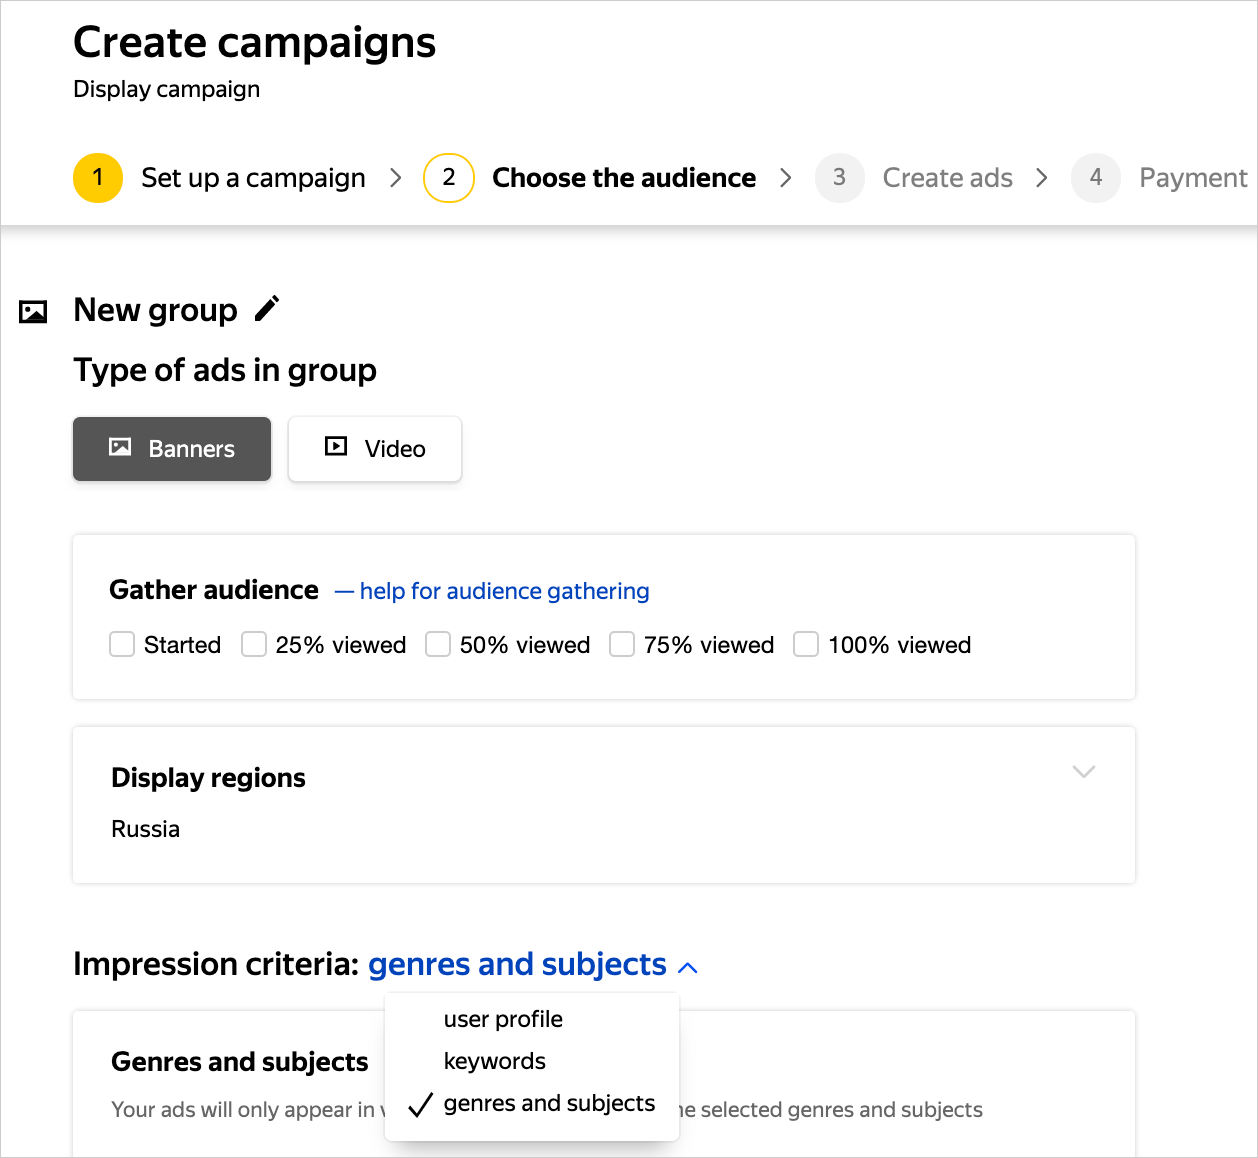Click step 1 circle icon
This screenshot has height=1158, width=1258.
coord(98,178)
